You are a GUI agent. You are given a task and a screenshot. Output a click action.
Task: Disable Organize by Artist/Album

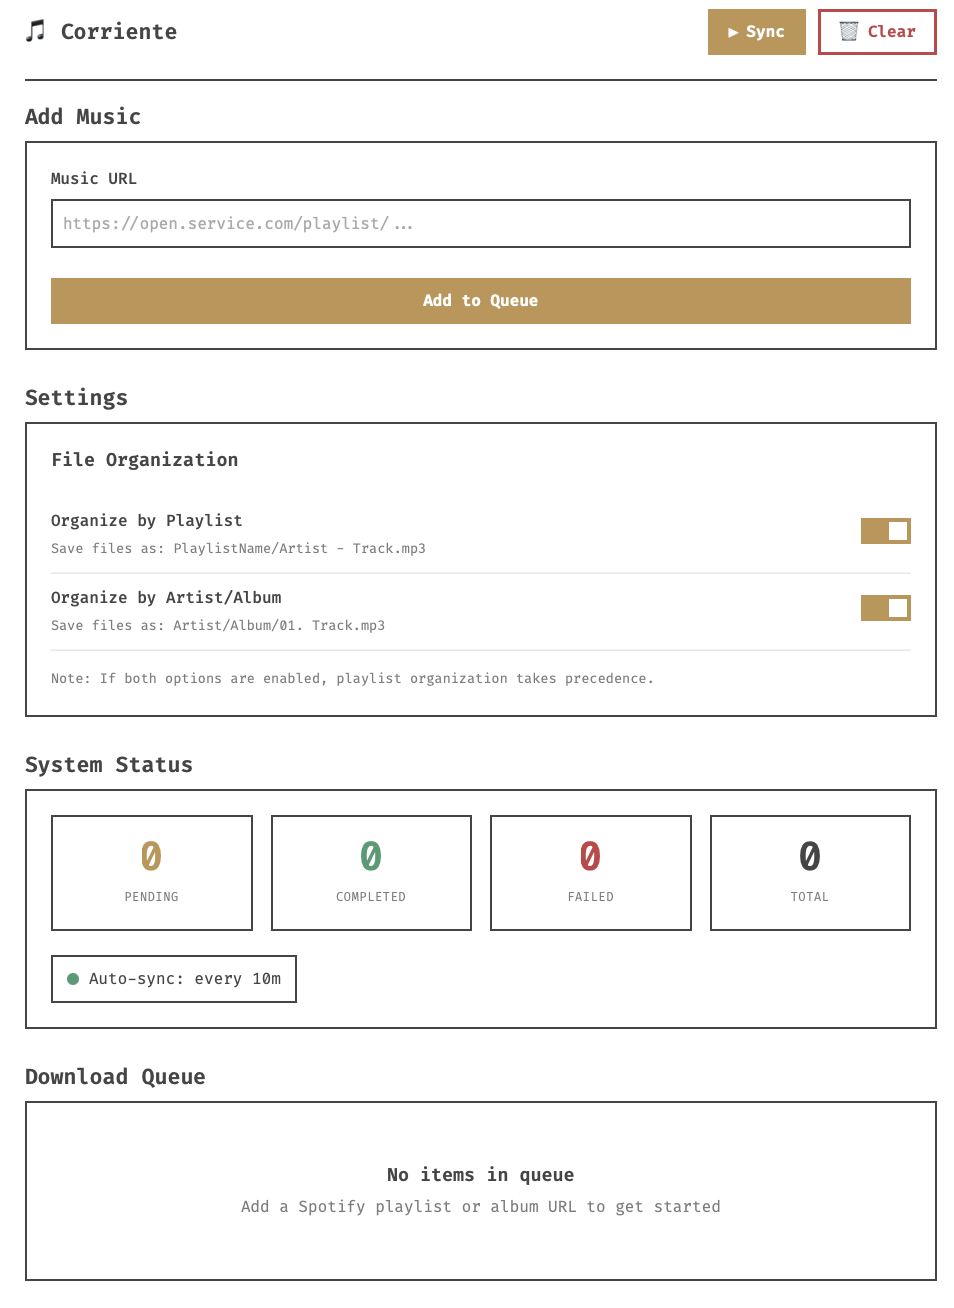(x=885, y=607)
